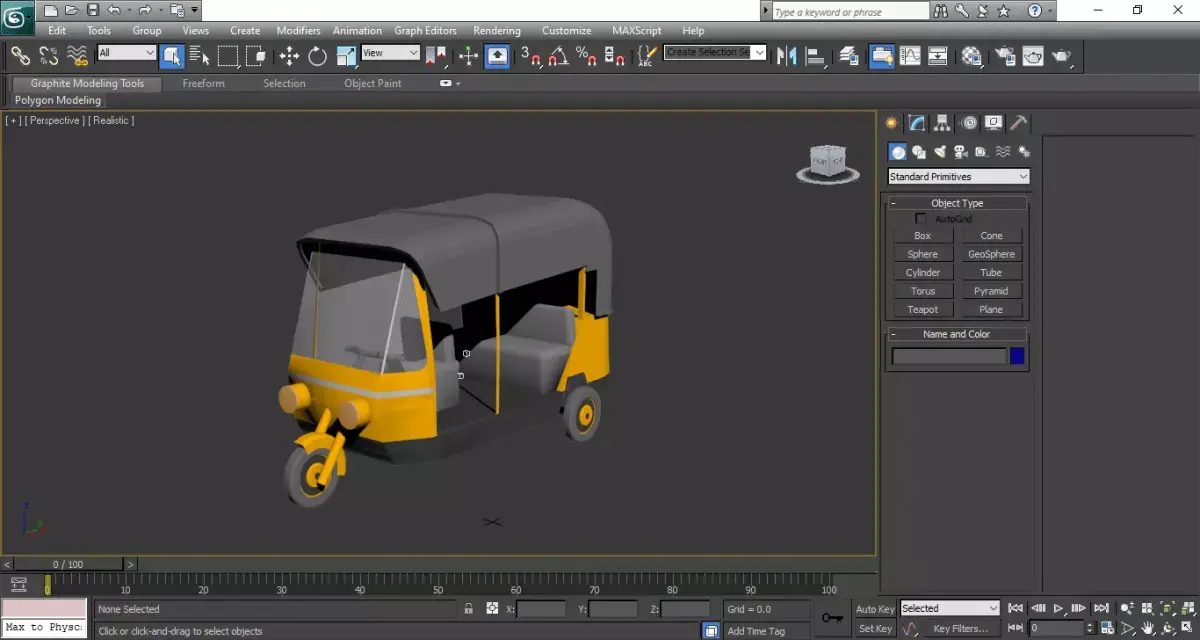Screen dimensions: 1200x640
Task: Click the Align tool icon
Action: click(x=815, y=55)
